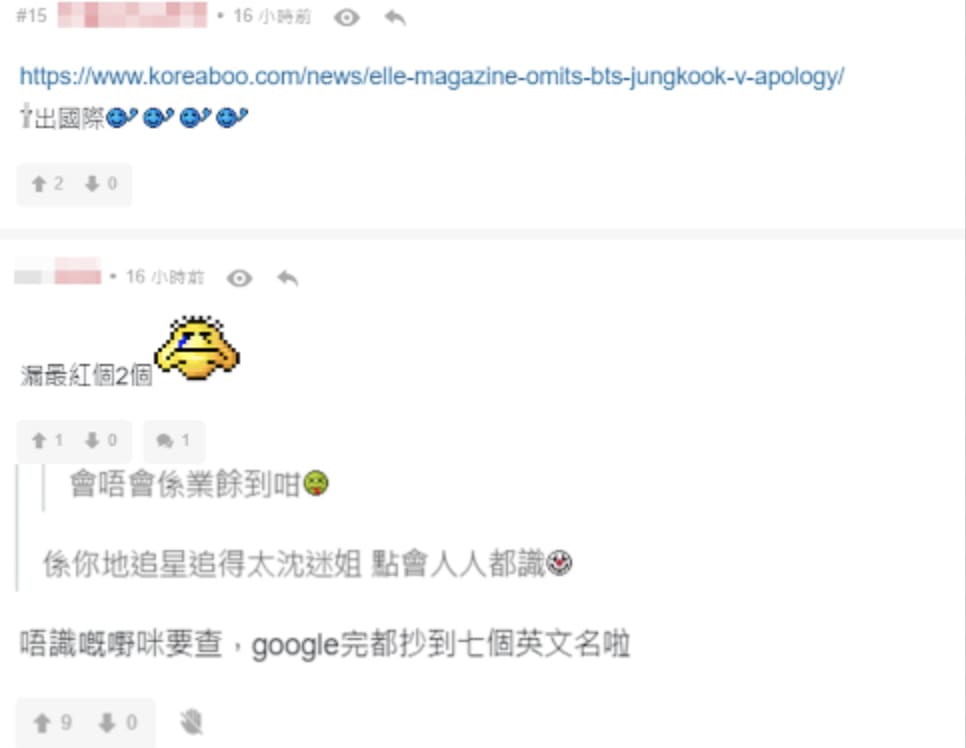Viewport: 966px width, 748px height.
Task: Click the eye icon on post #15
Action: tap(347, 18)
